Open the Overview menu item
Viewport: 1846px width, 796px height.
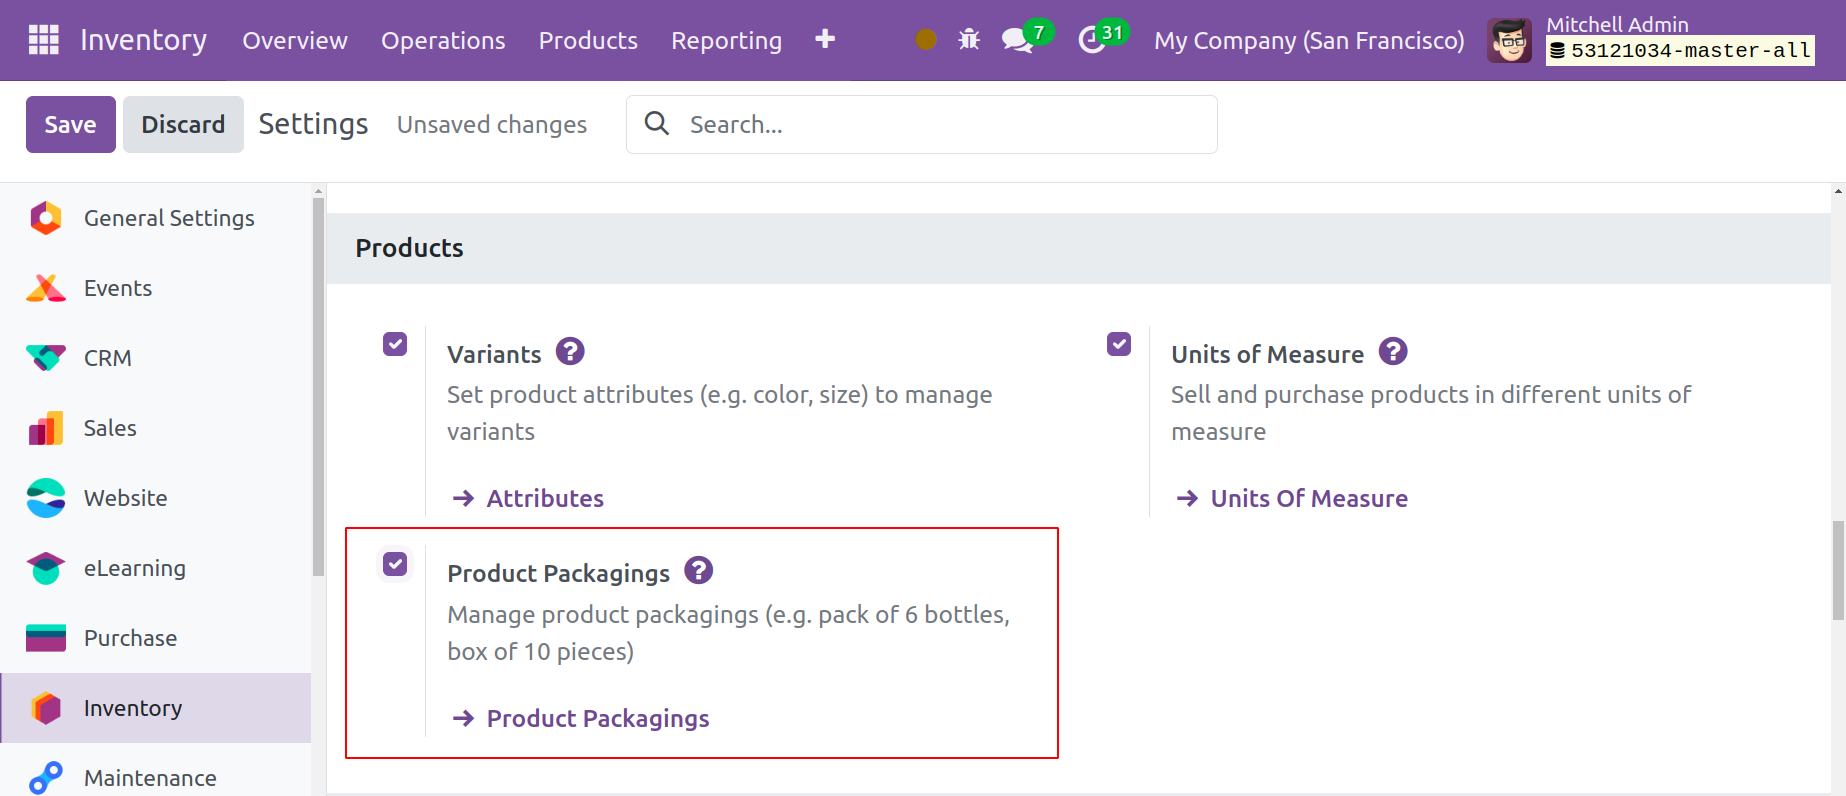click(295, 41)
